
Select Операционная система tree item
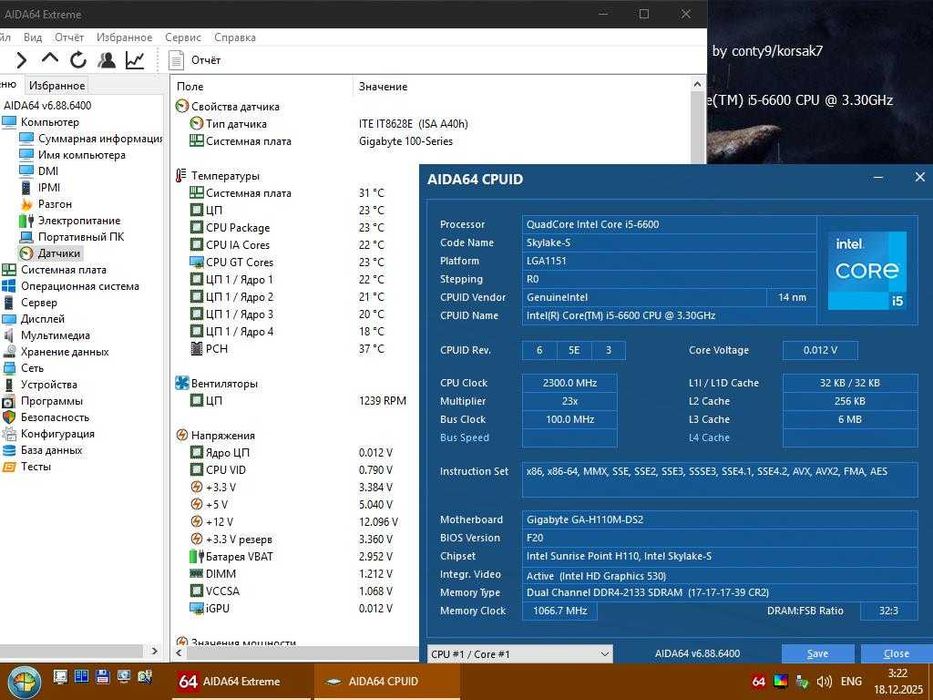[80, 286]
